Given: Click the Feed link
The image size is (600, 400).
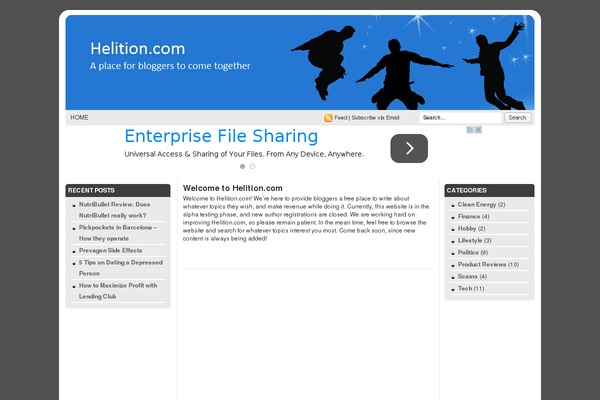Looking at the screenshot, I should 341,118.
